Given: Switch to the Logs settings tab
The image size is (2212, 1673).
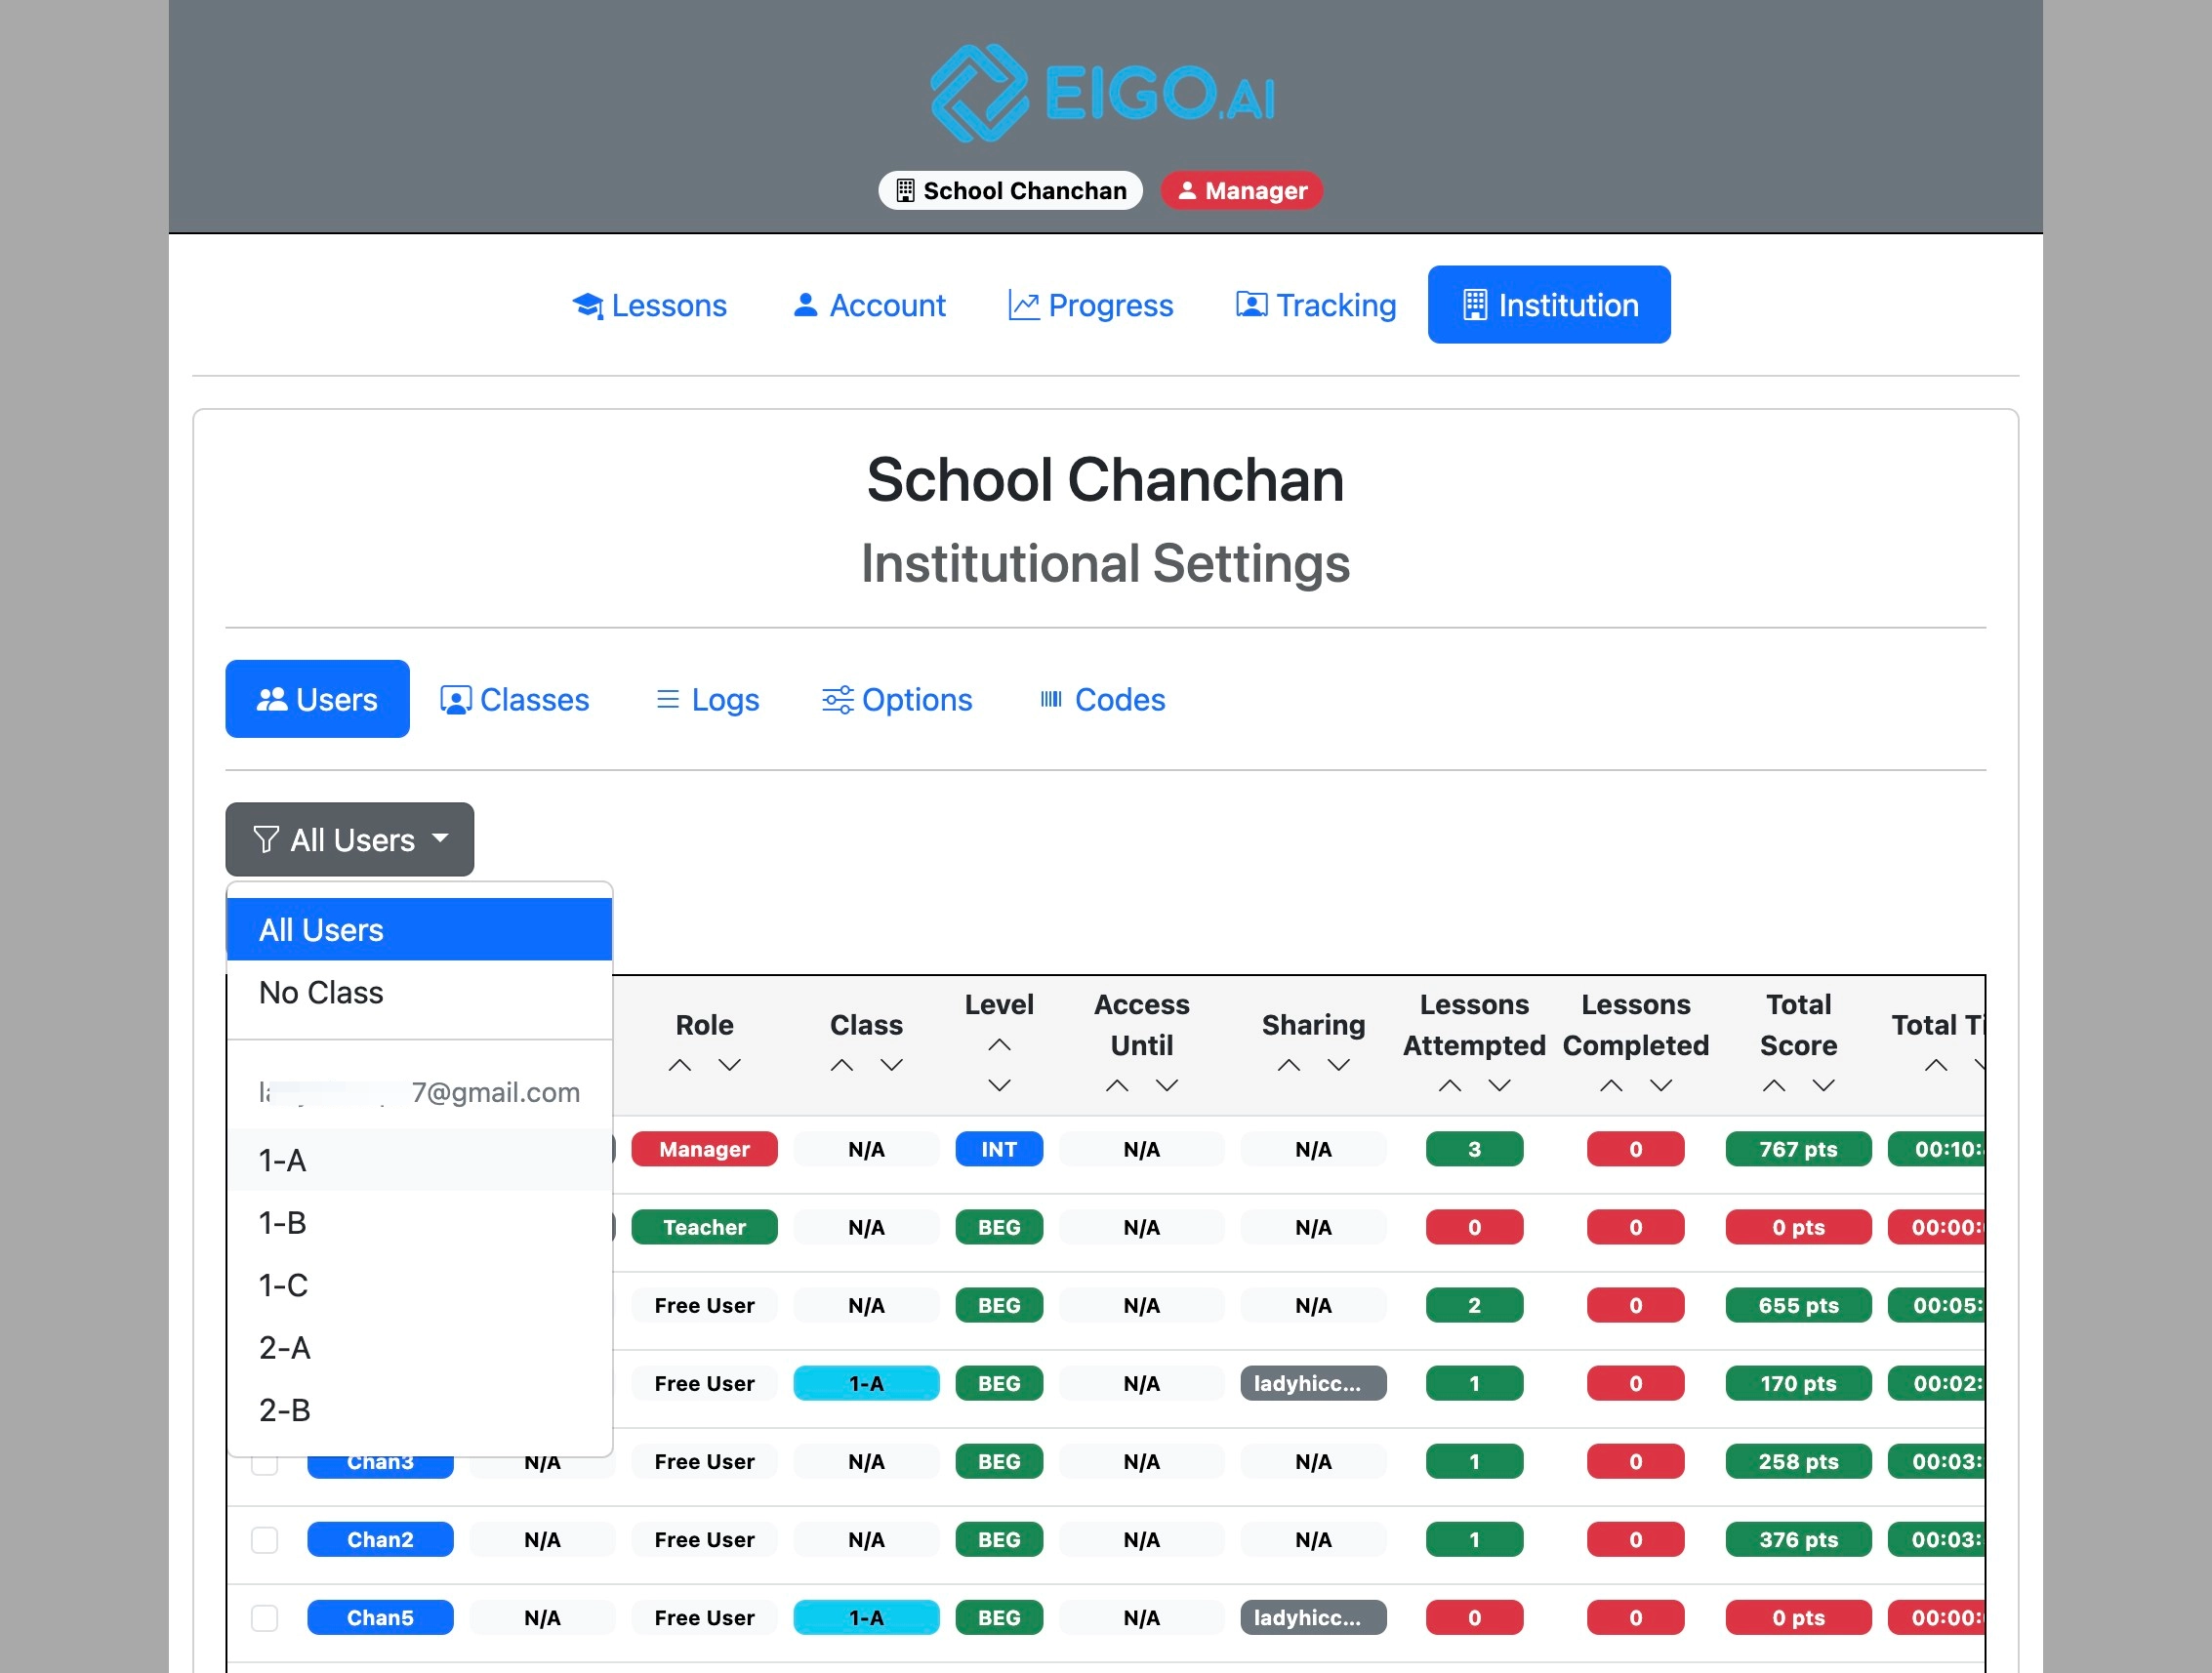Looking at the screenshot, I should (707, 699).
